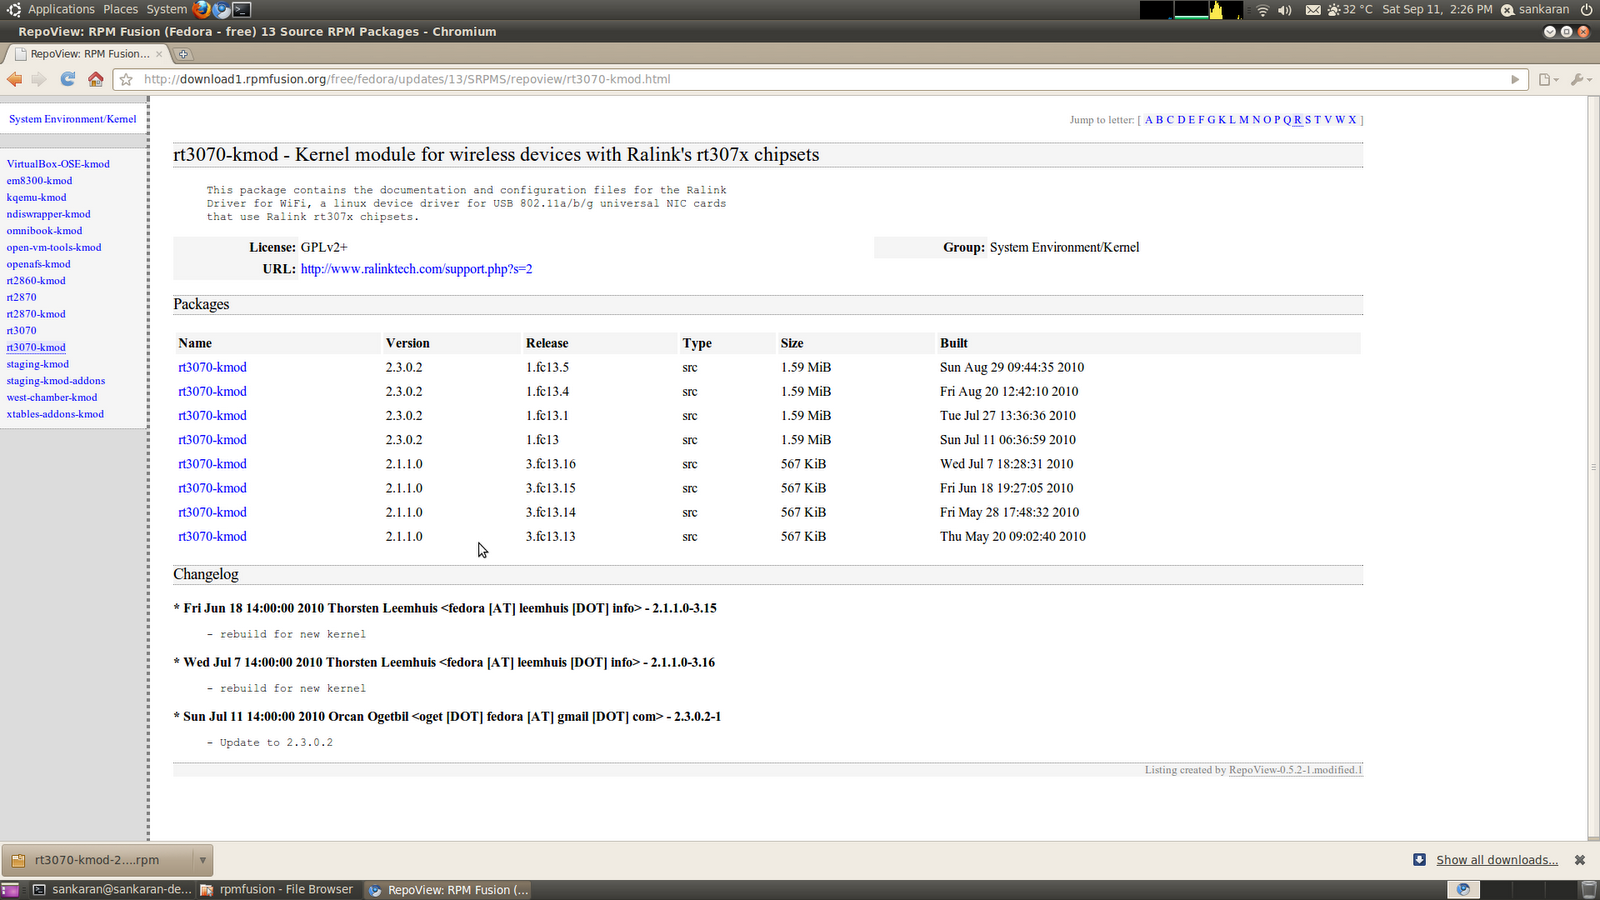Jump to letter X
The width and height of the screenshot is (1600, 900).
tap(1352, 120)
